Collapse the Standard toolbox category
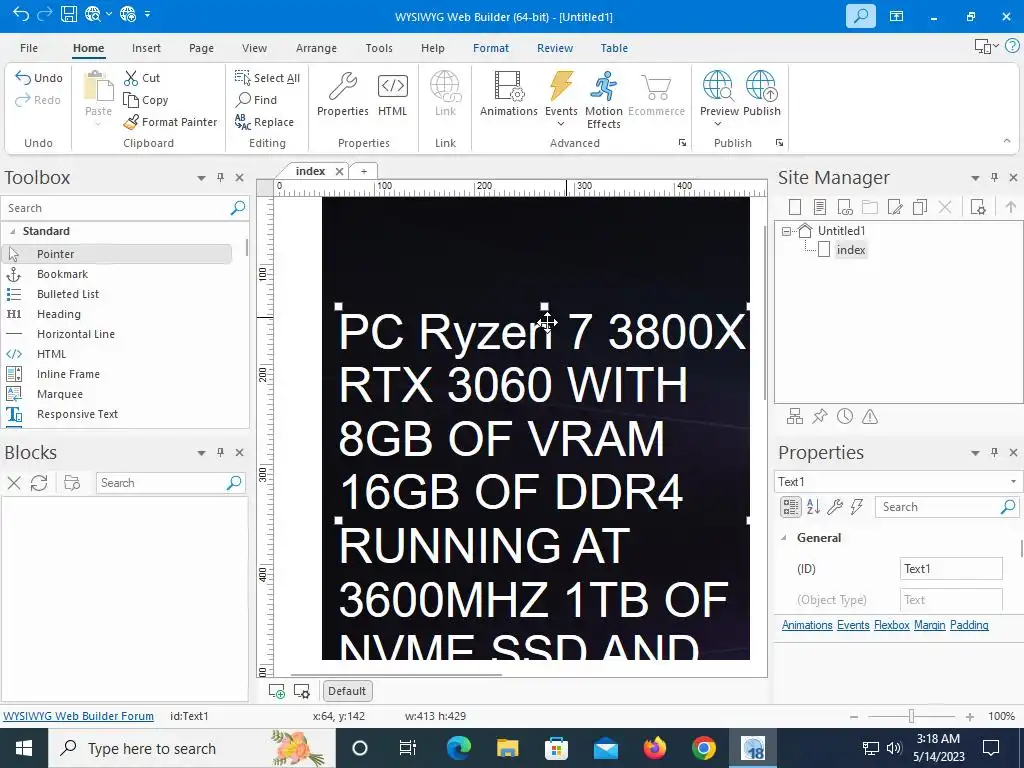1024x768 pixels. (x=12, y=231)
